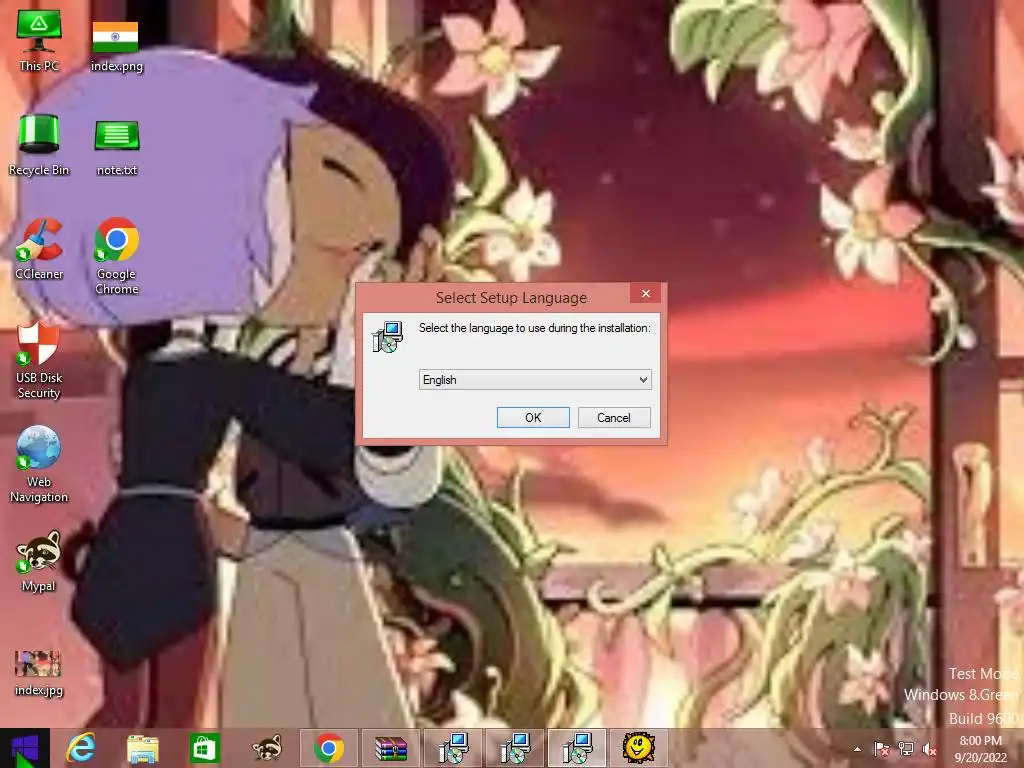Click OK in Select Setup Language dialog
The image size is (1024, 768).
533,418
